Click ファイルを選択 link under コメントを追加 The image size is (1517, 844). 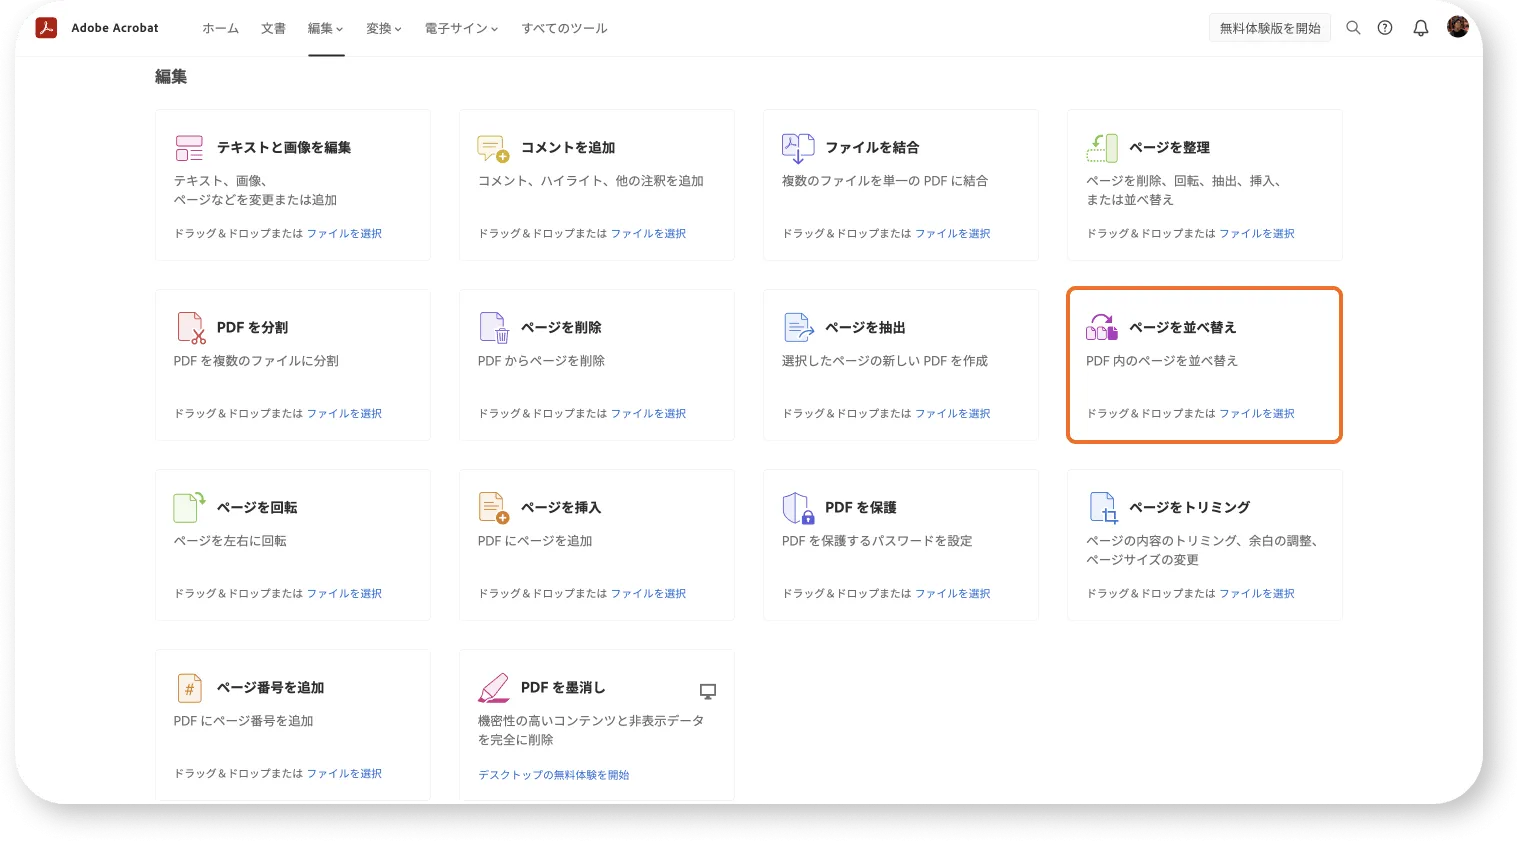coord(648,234)
